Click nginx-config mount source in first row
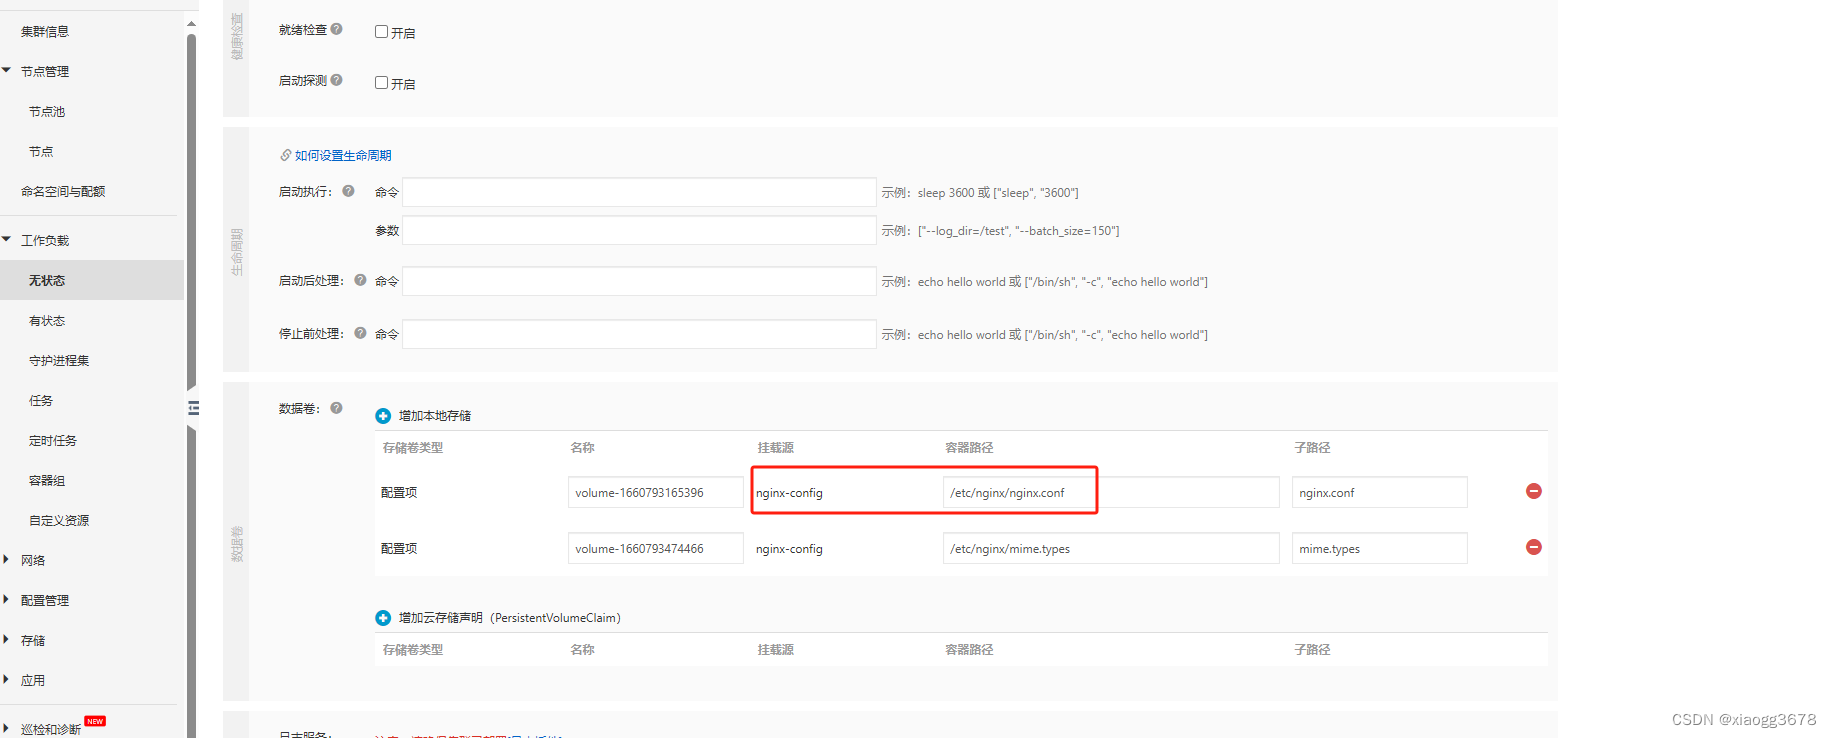The height and width of the screenshot is (738, 1832). [x=789, y=493]
